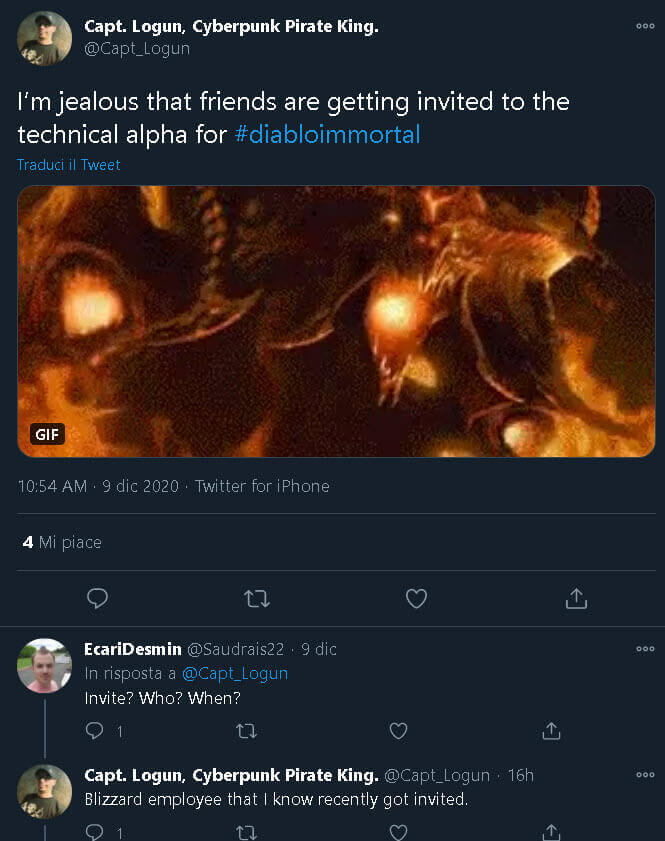Image resolution: width=665 pixels, height=841 pixels.
Task: Like EcariDesmin's reply
Action: click(x=398, y=731)
